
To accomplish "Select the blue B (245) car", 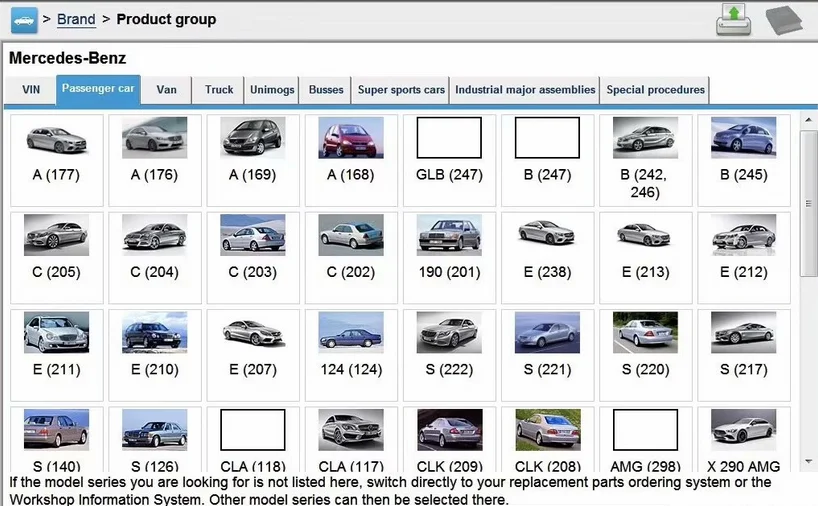I will pyautogui.click(x=743, y=160).
